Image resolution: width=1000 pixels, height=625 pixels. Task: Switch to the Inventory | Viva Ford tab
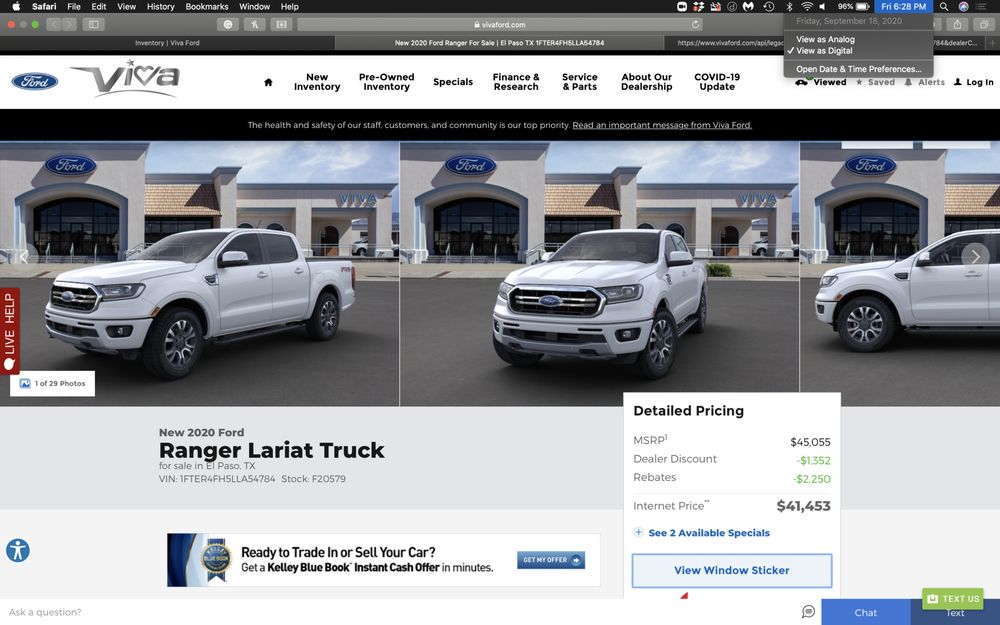pyautogui.click(x=167, y=43)
